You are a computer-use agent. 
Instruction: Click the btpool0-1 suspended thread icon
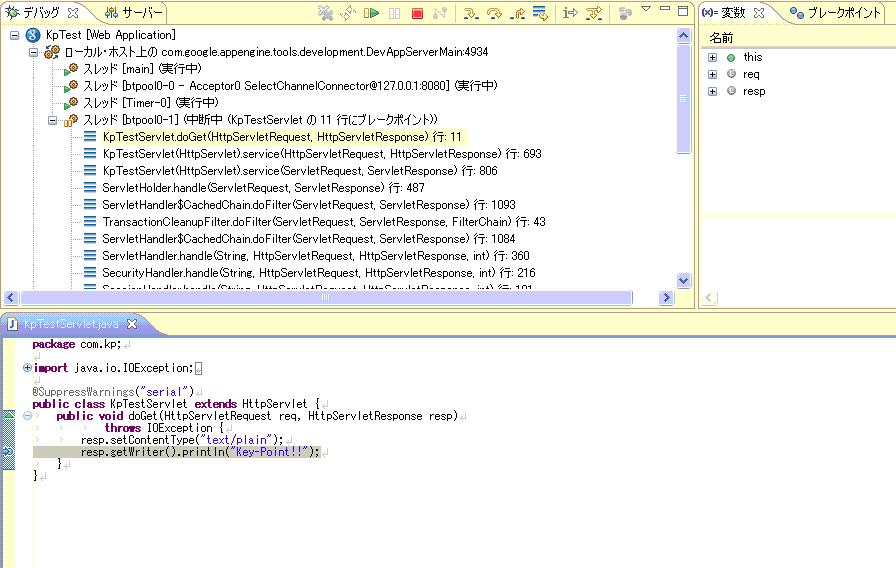tap(71, 121)
